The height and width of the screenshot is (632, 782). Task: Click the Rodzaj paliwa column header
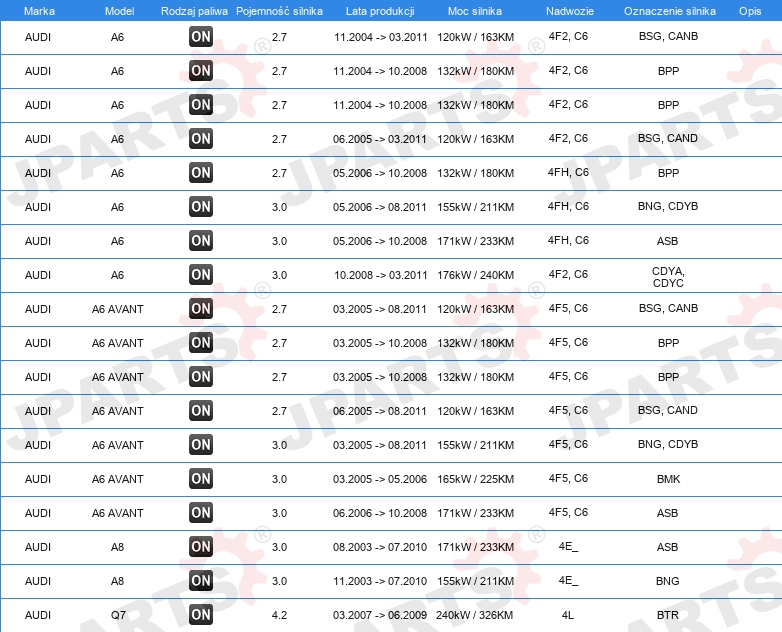pyautogui.click(x=195, y=11)
